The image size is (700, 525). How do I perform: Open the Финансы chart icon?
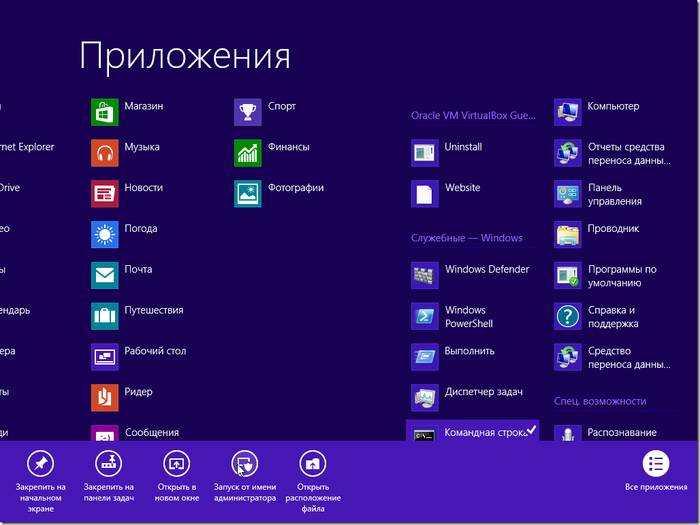pos(248,153)
